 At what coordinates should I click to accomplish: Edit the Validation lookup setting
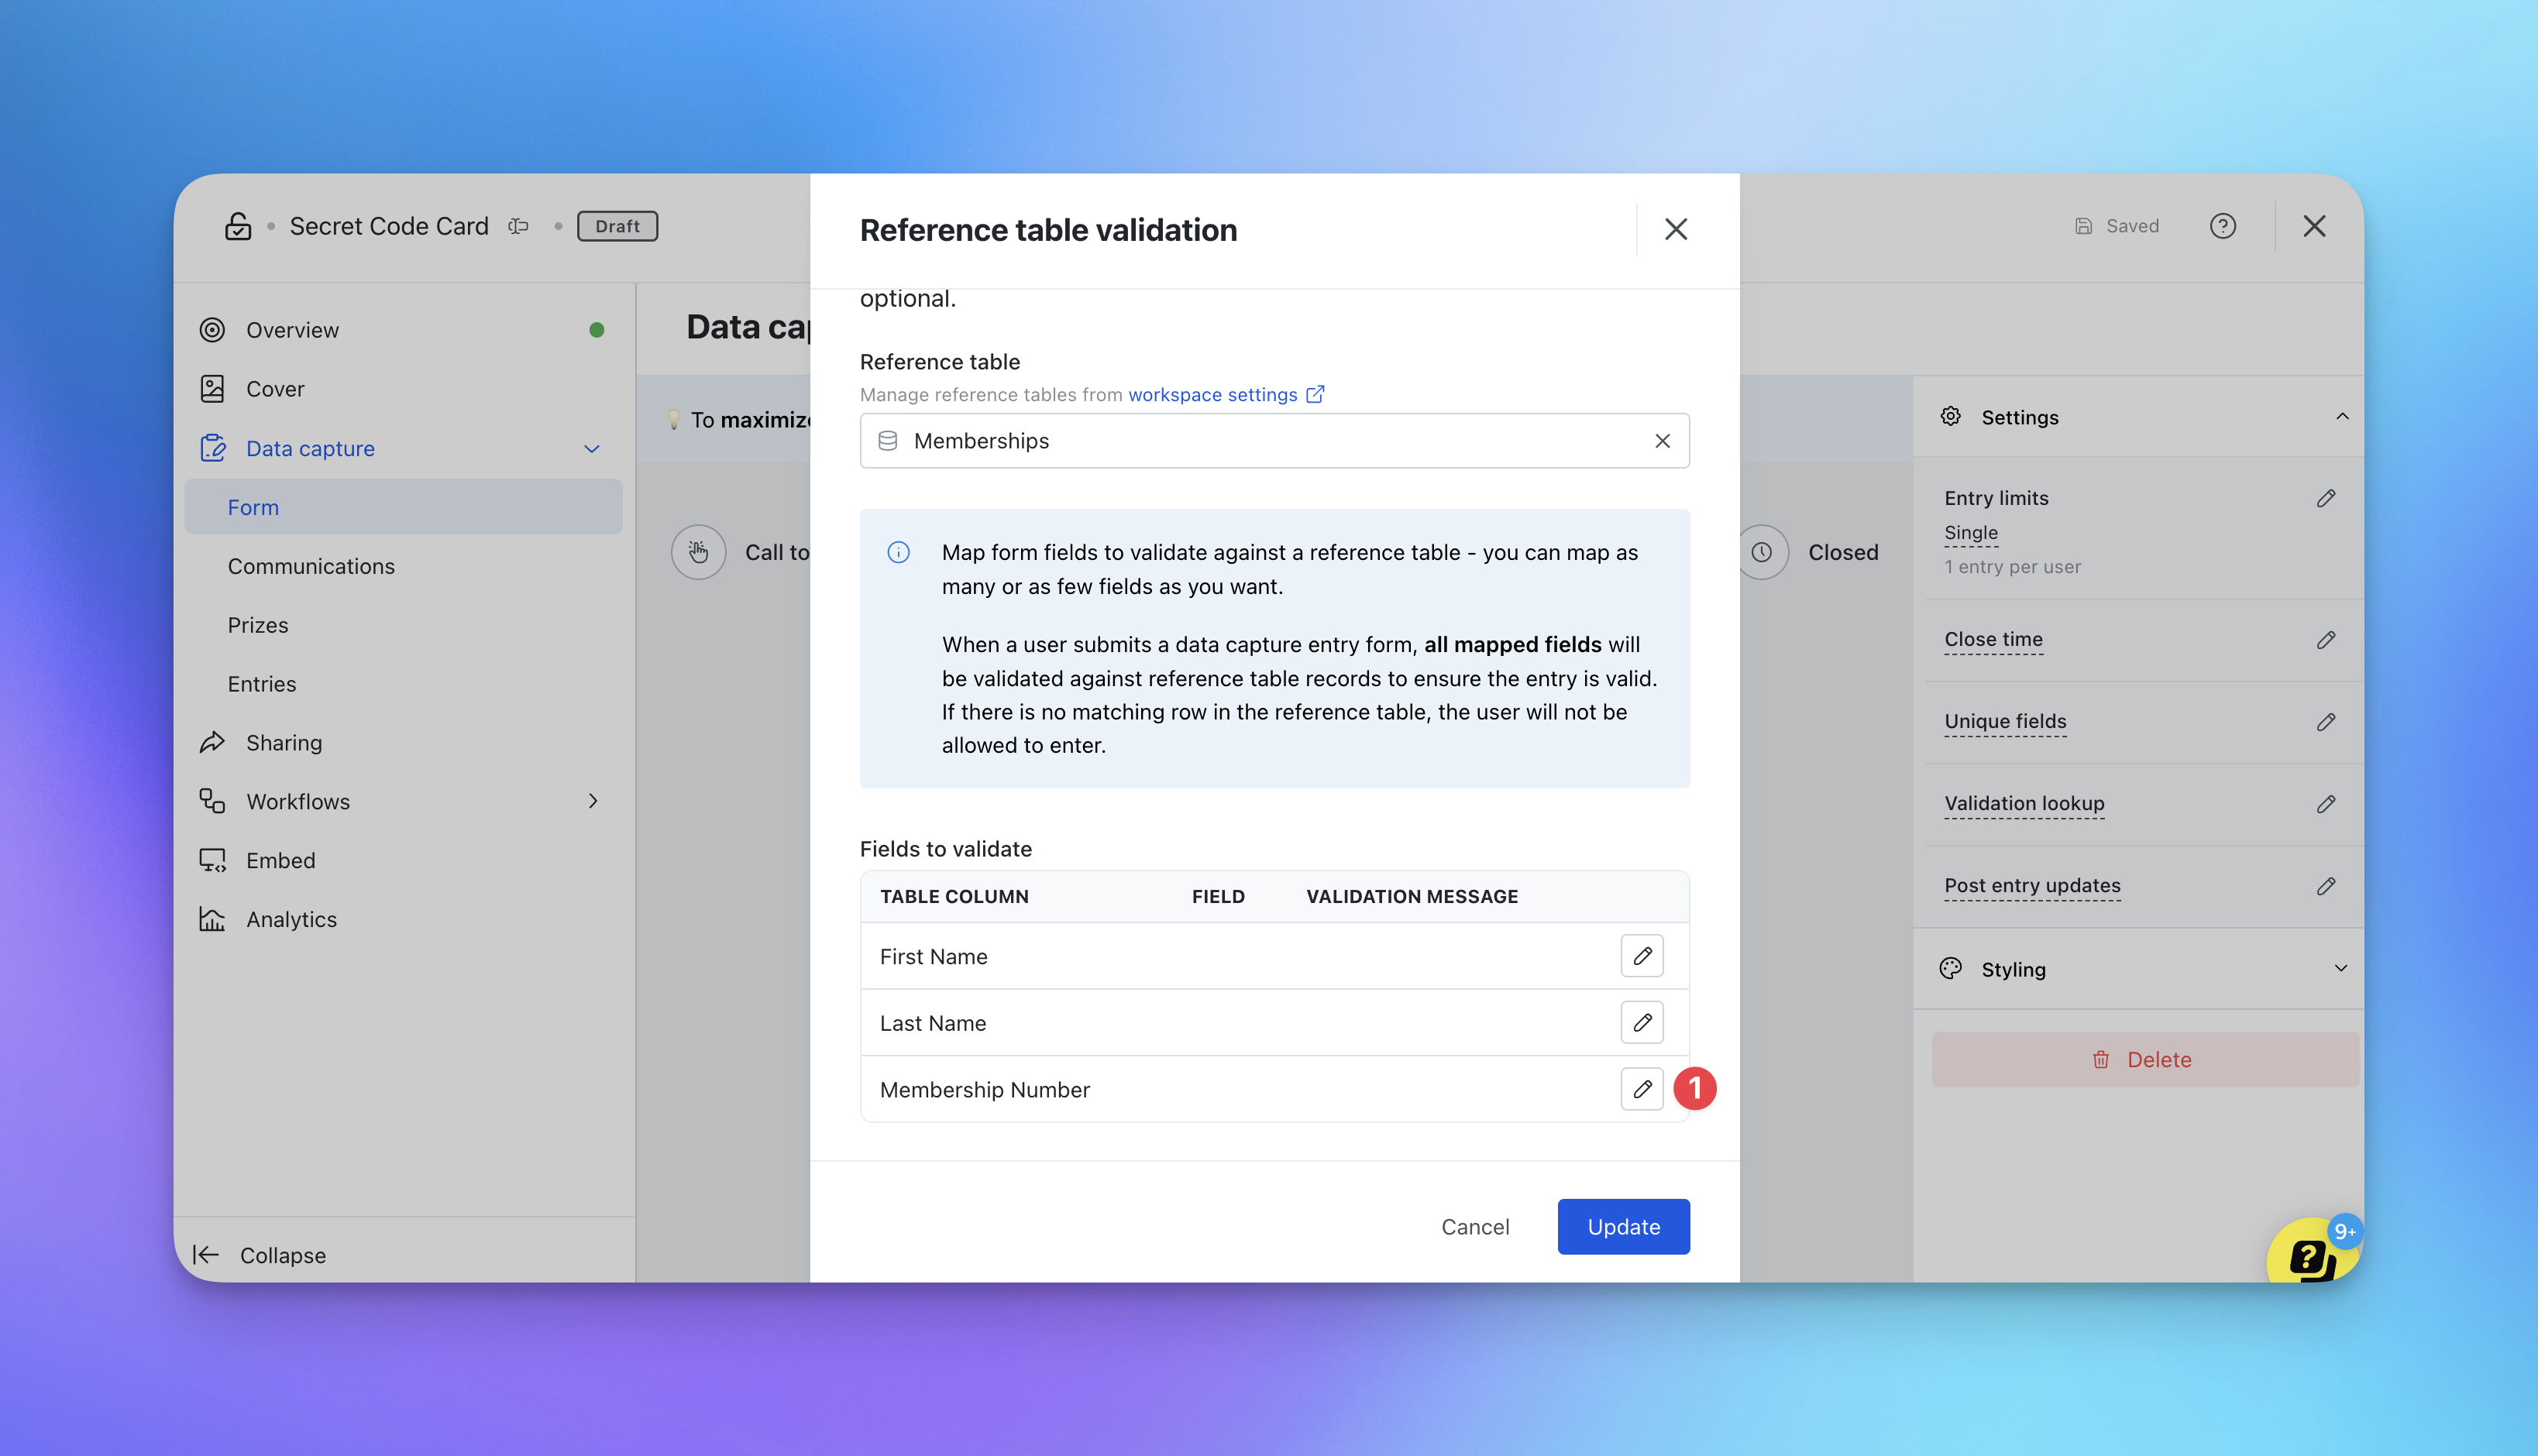(2325, 803)
